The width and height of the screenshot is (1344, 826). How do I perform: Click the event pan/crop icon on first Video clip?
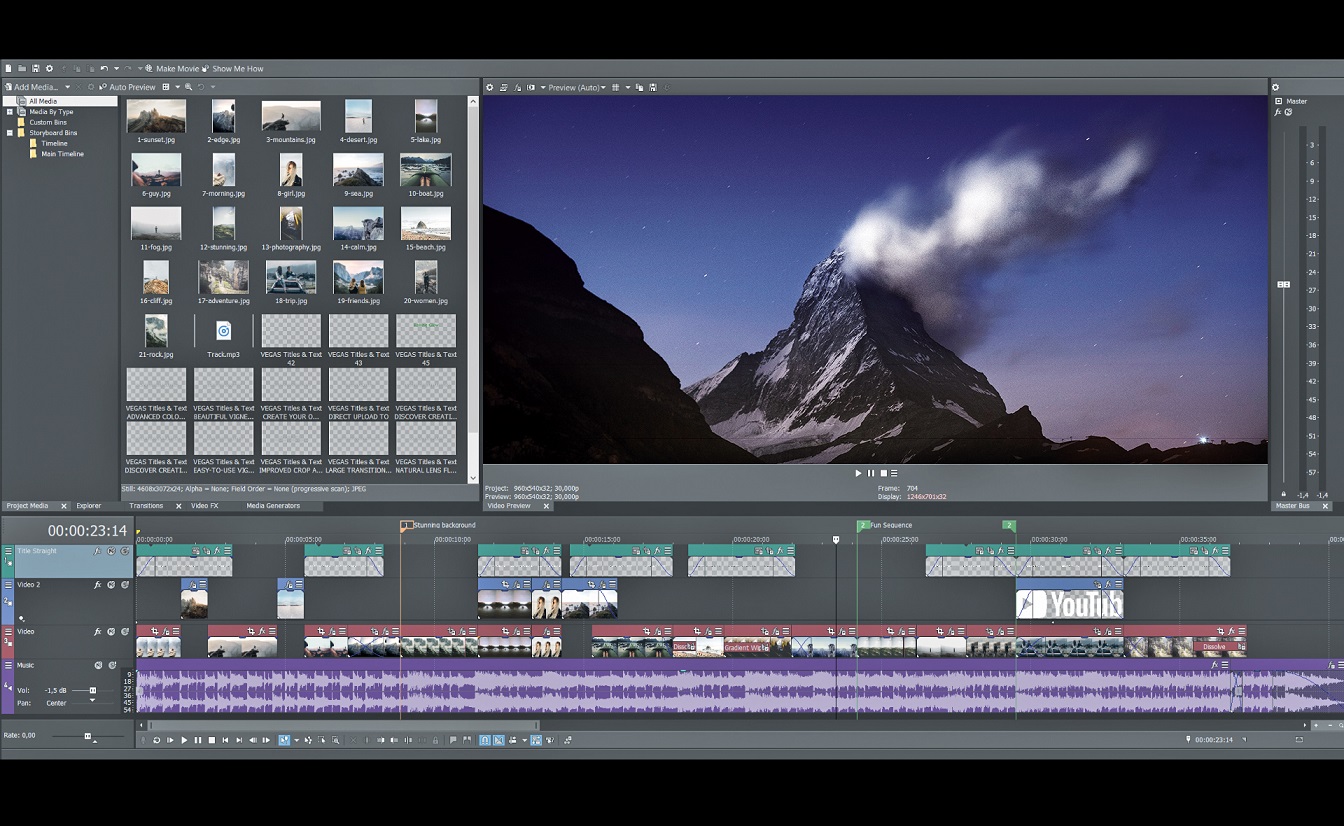[x=154, y=632]
